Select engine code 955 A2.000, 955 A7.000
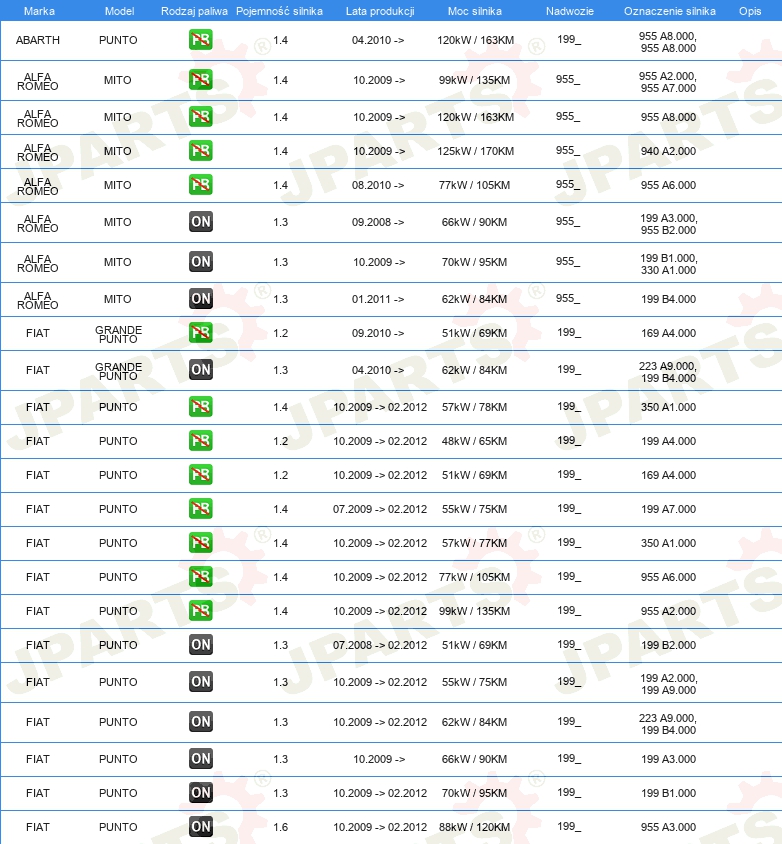This screenshot has width=782, height=844. point(668,82)
